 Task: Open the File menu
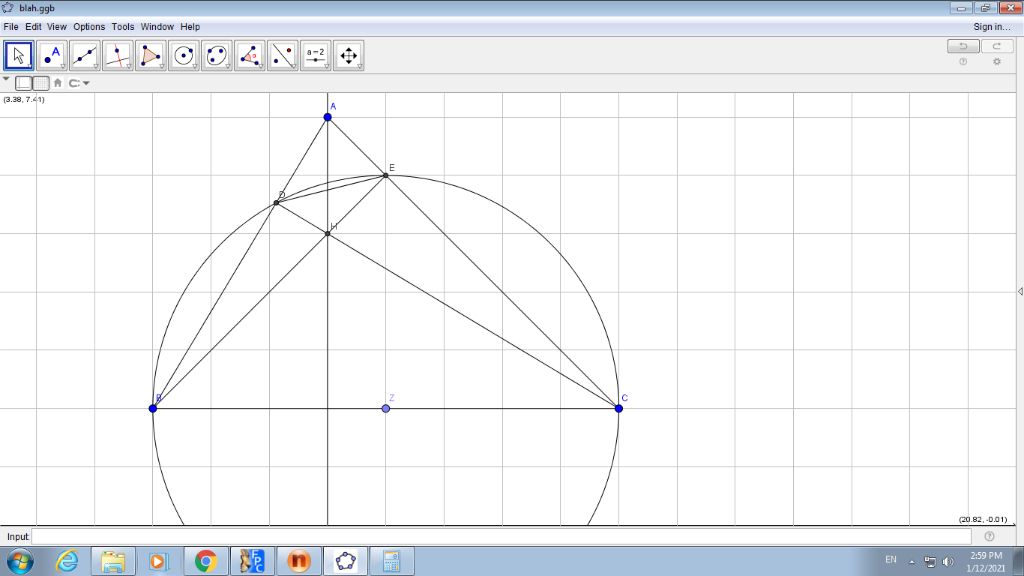(10, 27)
